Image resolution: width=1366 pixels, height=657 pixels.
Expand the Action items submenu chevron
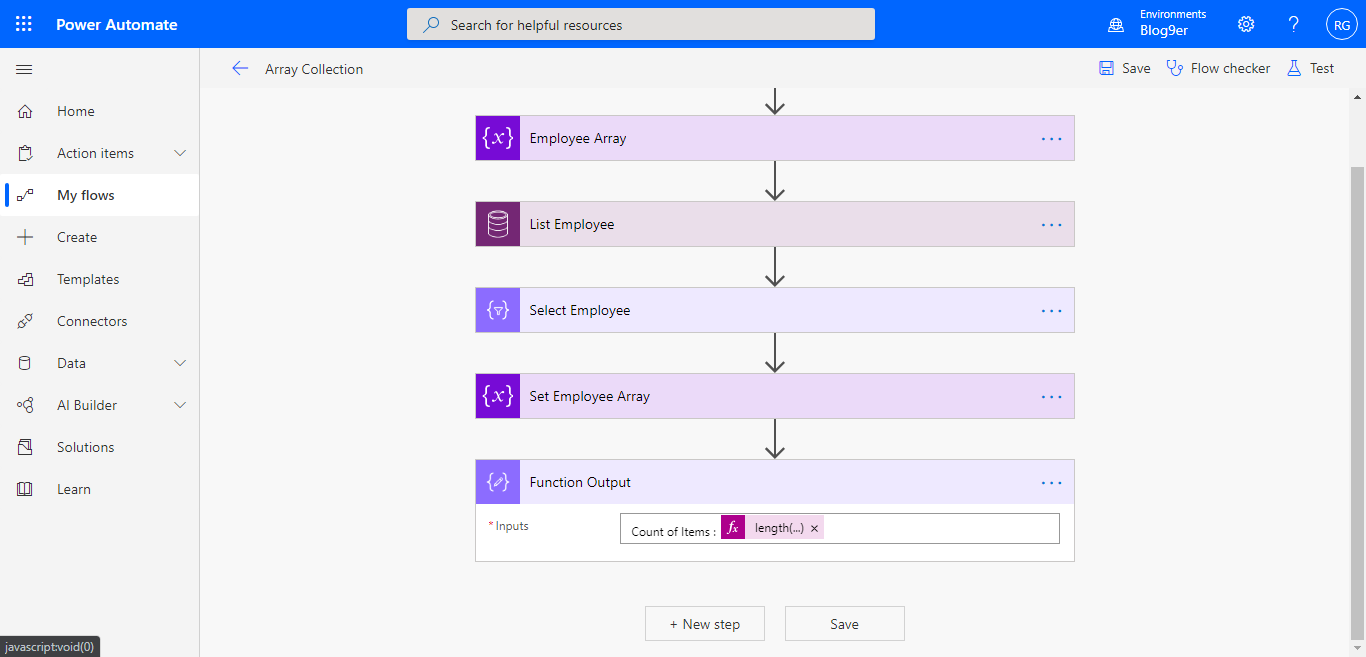[180, 153]
